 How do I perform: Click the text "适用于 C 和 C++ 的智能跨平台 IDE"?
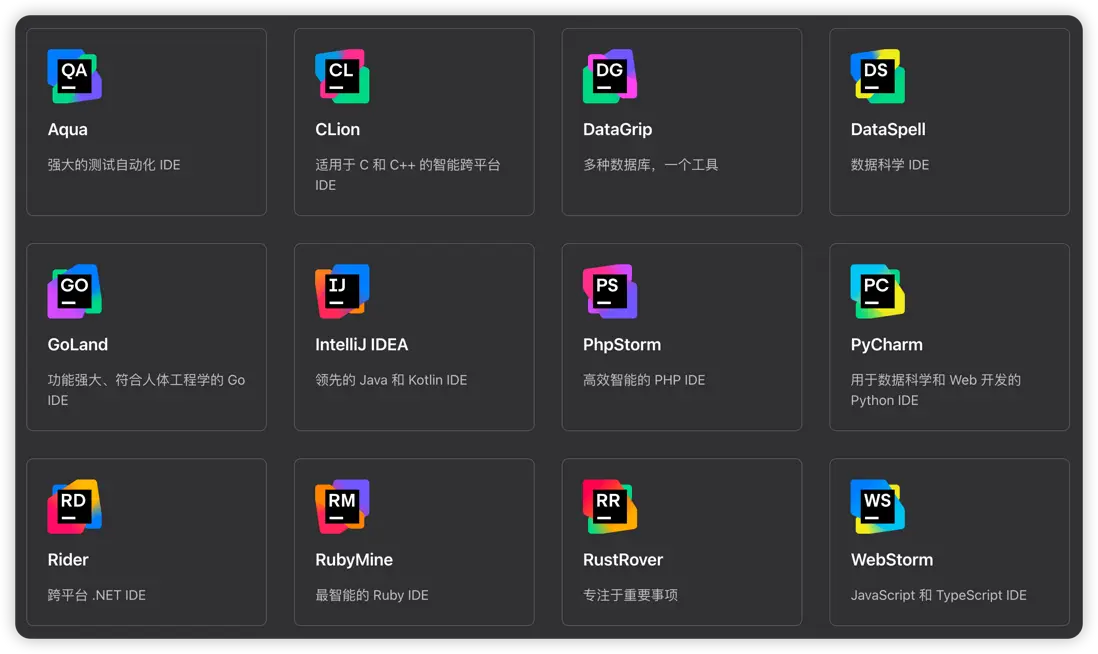pos(408,175)
